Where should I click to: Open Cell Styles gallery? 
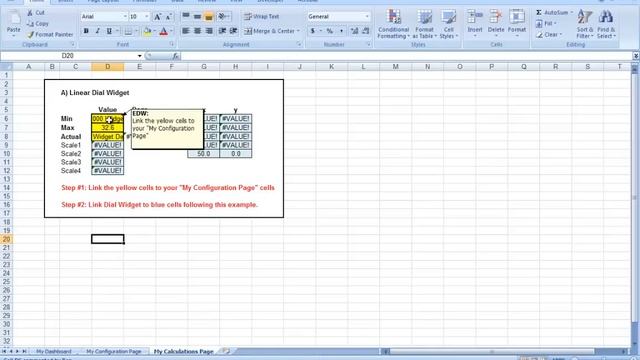[449, 24]
